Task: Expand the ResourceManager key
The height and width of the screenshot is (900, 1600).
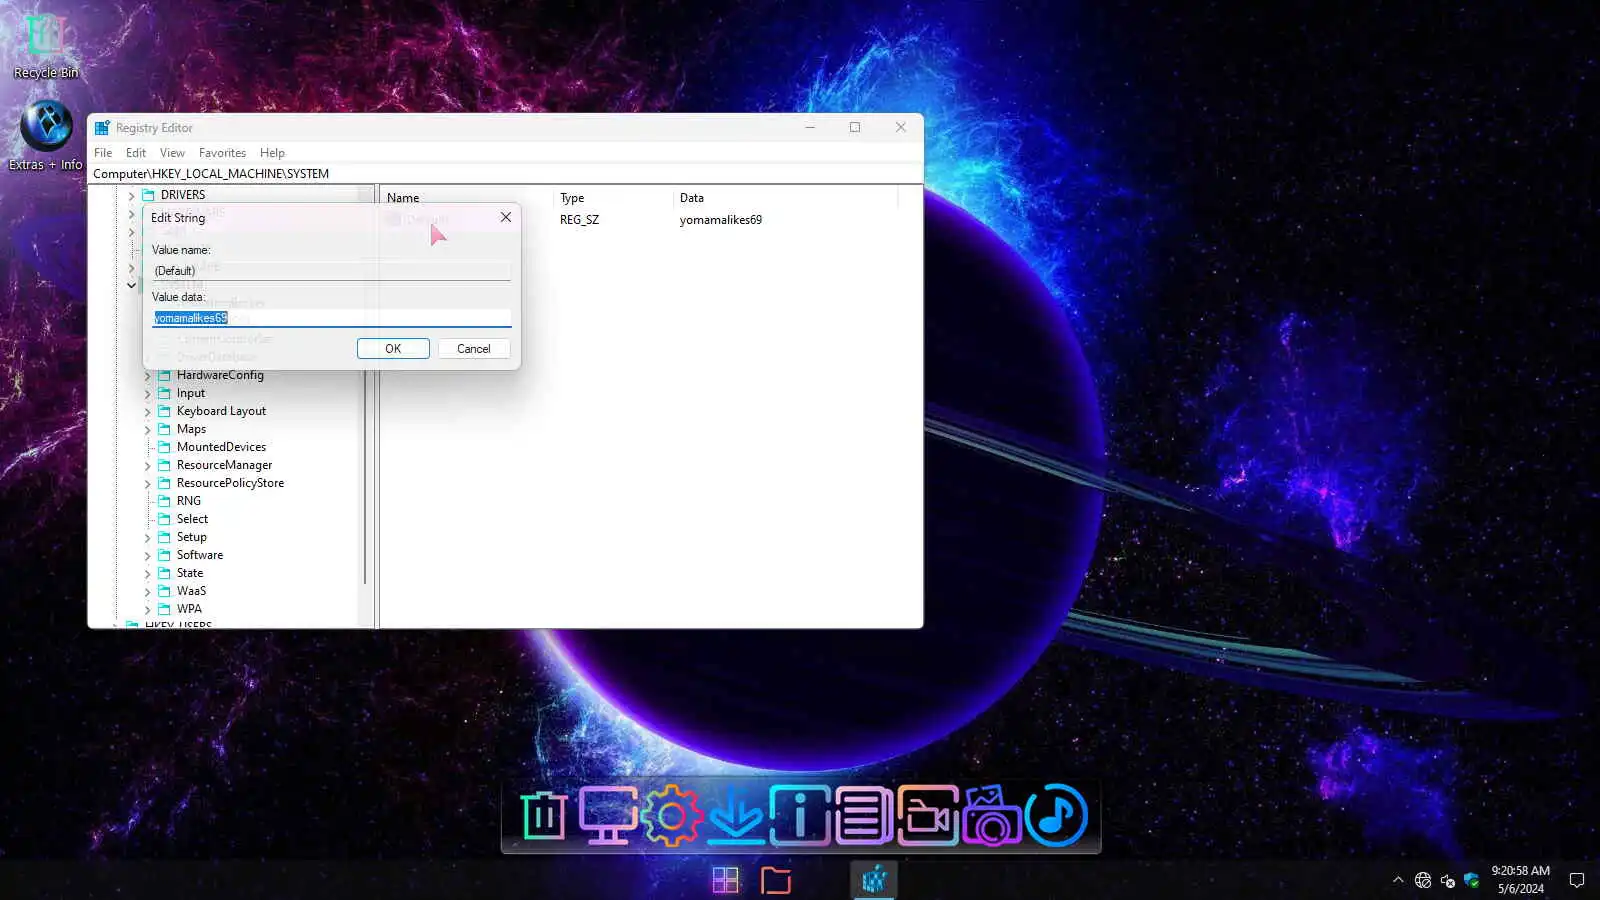Action: tap(147, 466)
